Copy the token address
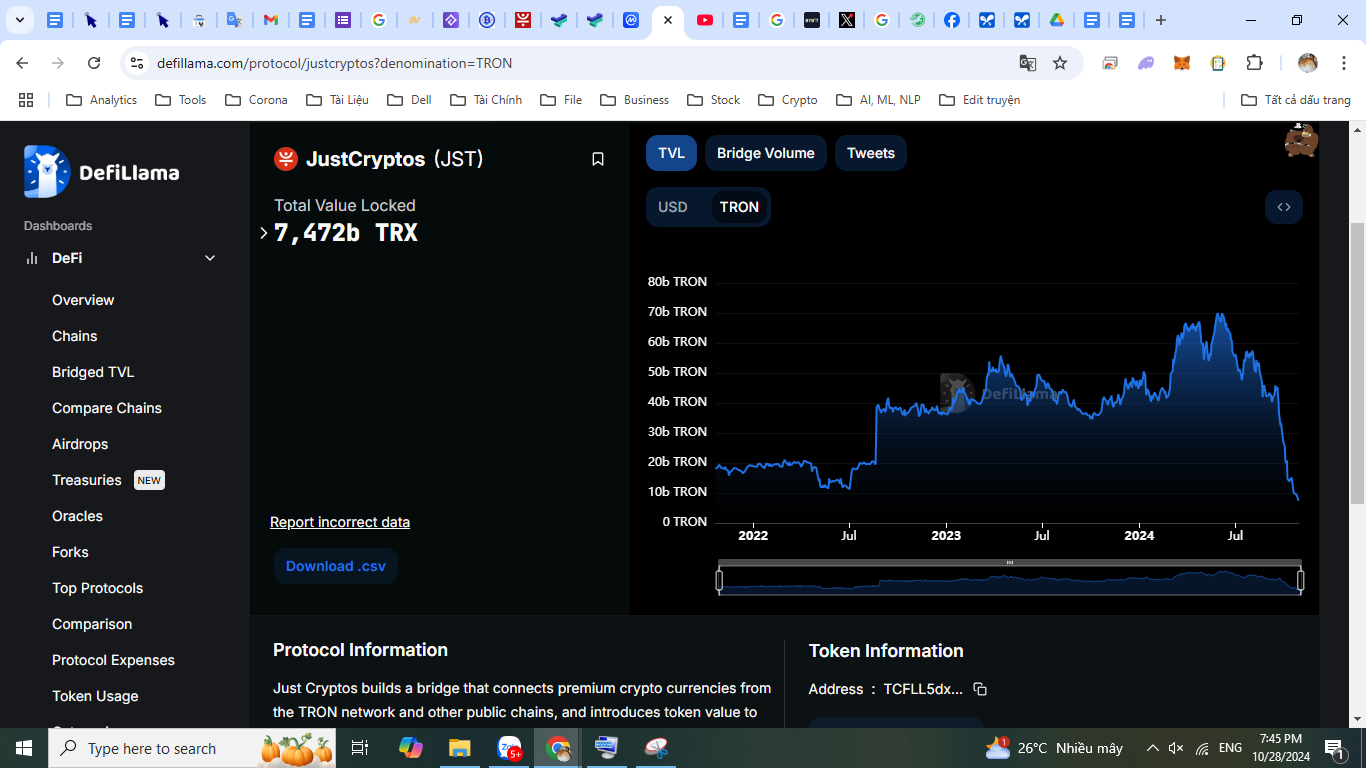Image resolution: width=1366 pixels, height=768 pixels. 980,689
